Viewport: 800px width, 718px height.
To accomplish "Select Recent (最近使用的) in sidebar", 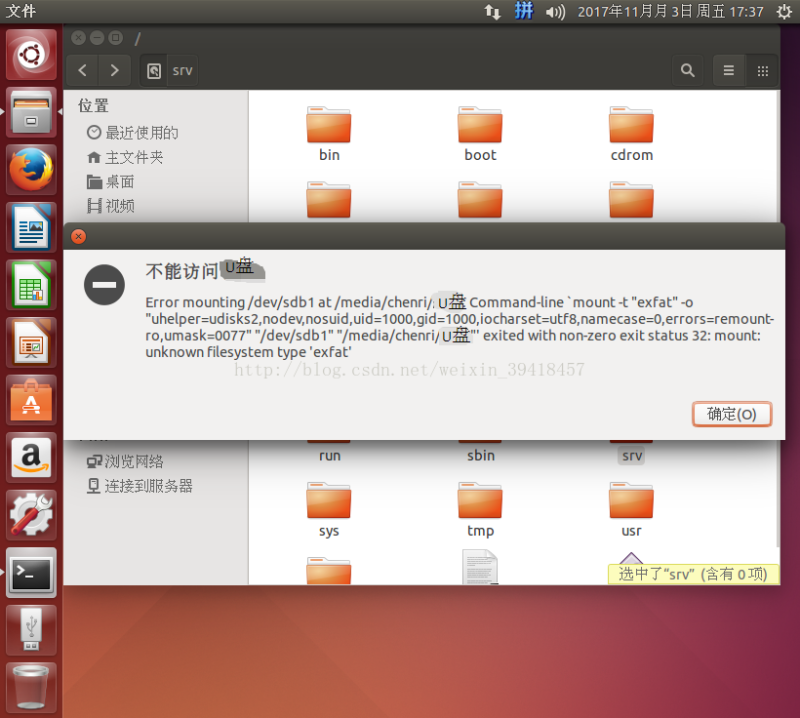I will coord(133,133).
